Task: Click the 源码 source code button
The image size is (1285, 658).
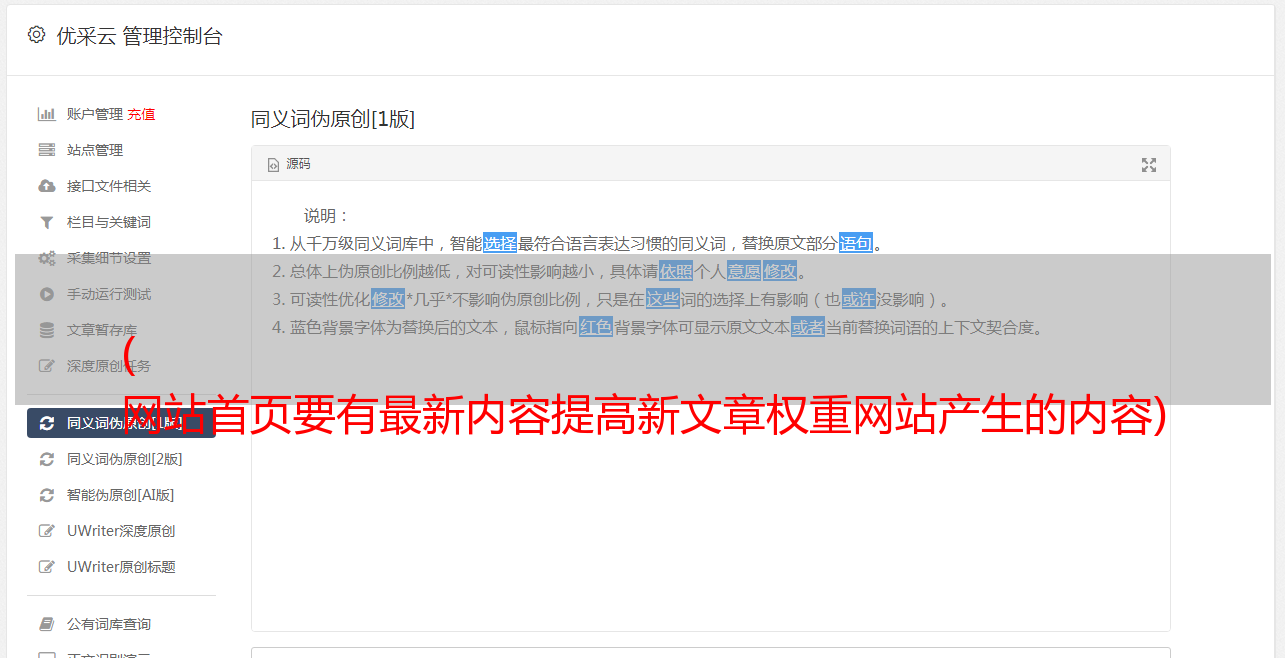Action: click(289, 164)
